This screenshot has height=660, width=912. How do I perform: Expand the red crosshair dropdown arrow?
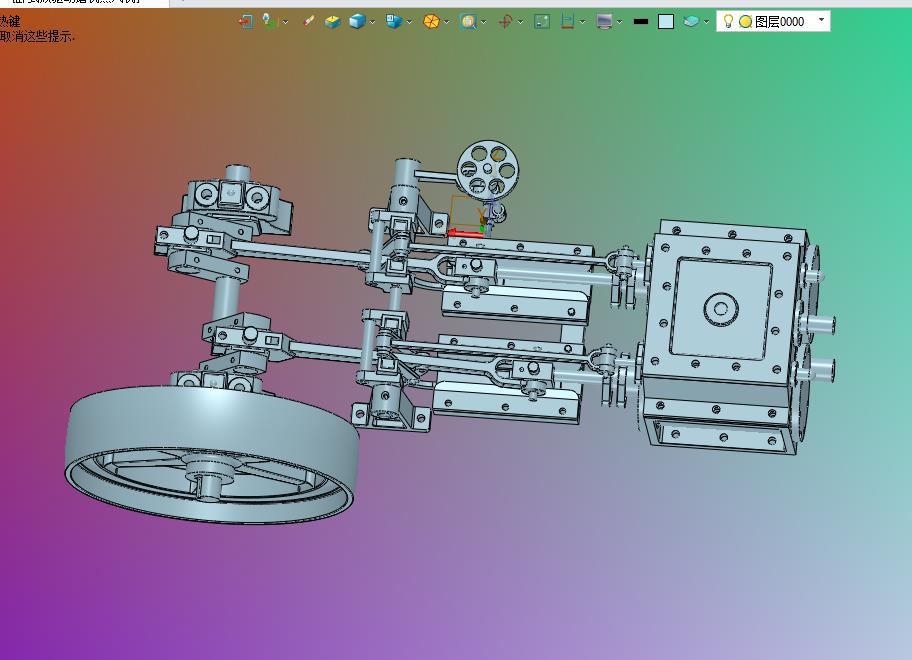click(x=520, y=22)
